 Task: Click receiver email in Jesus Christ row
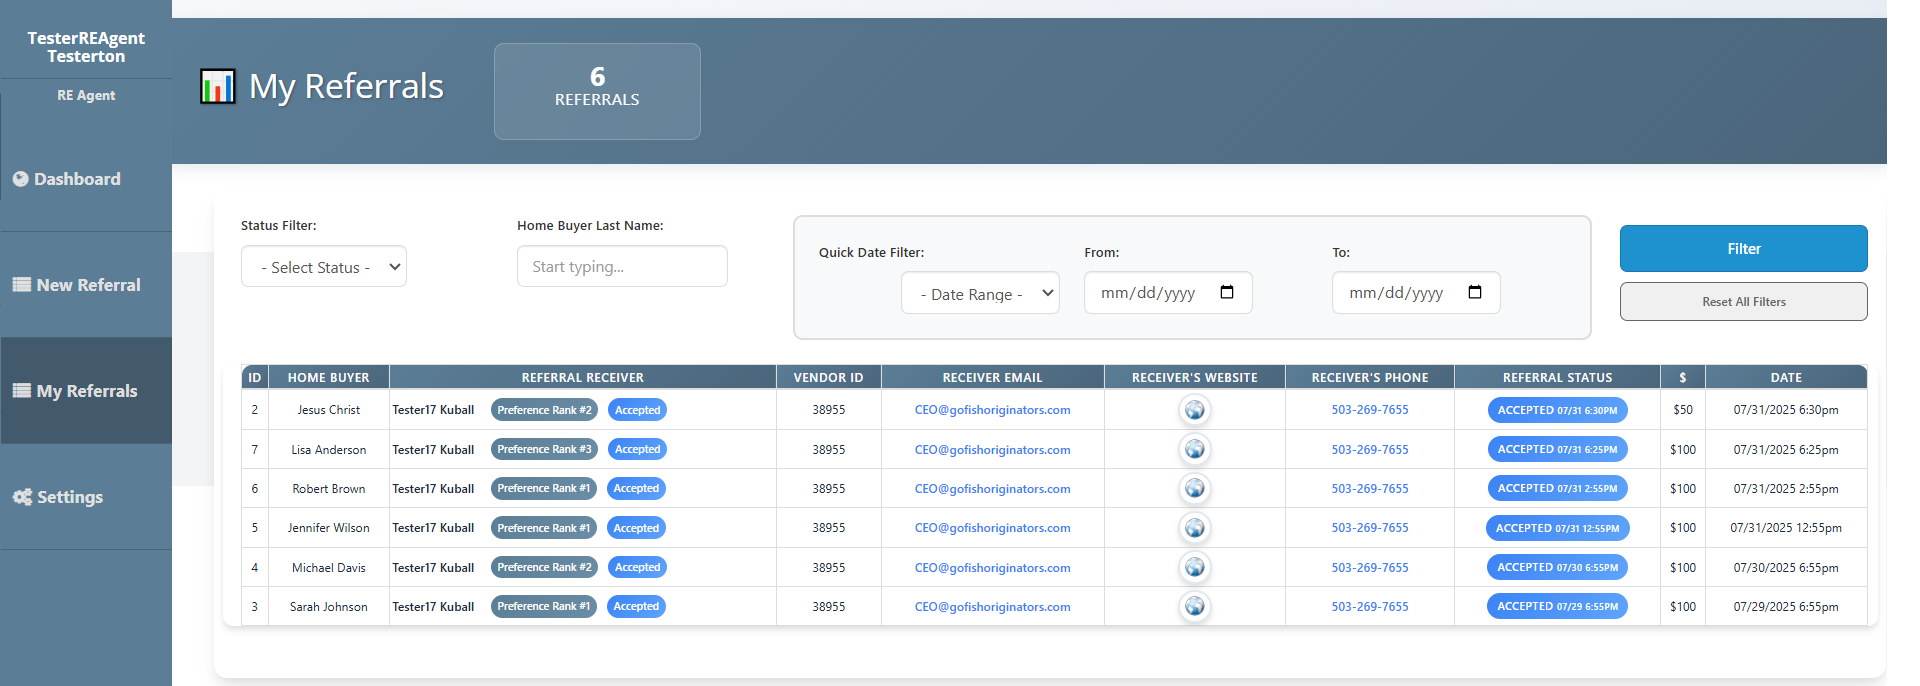992,410
